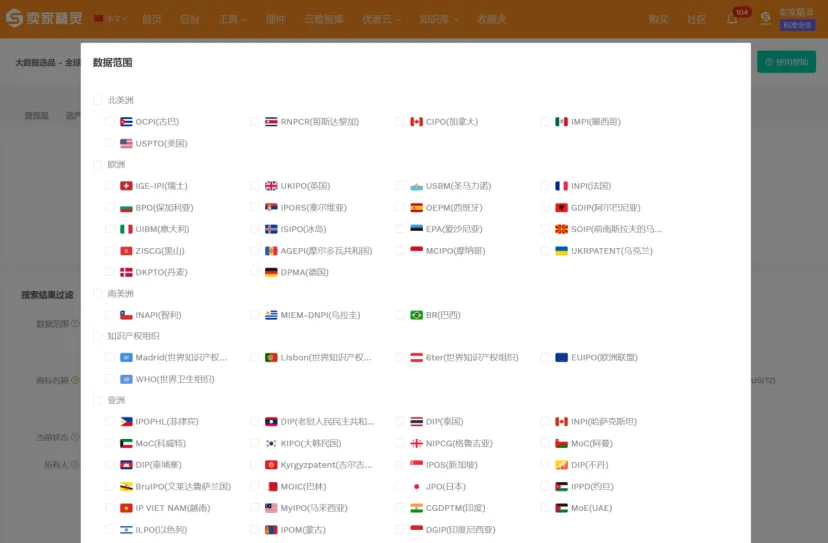828x543 pixels.
Task: Check the MyIPO(马来西亚) checkbox
Action: [x=255, y=508]
